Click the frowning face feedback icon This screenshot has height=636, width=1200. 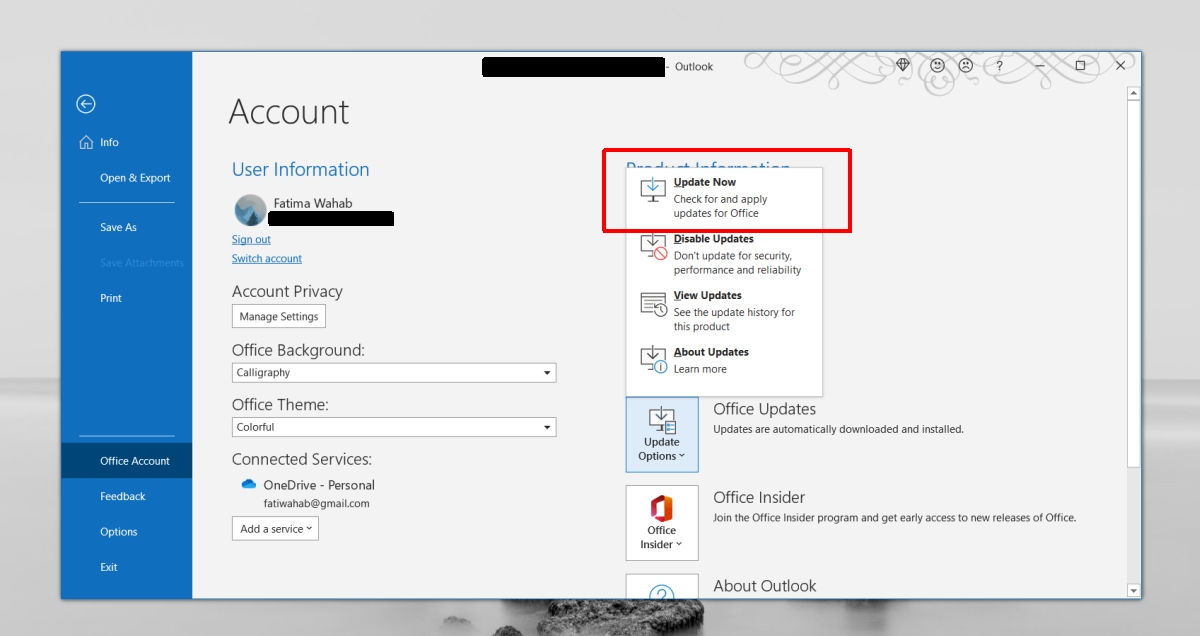(x=966, y=65)
